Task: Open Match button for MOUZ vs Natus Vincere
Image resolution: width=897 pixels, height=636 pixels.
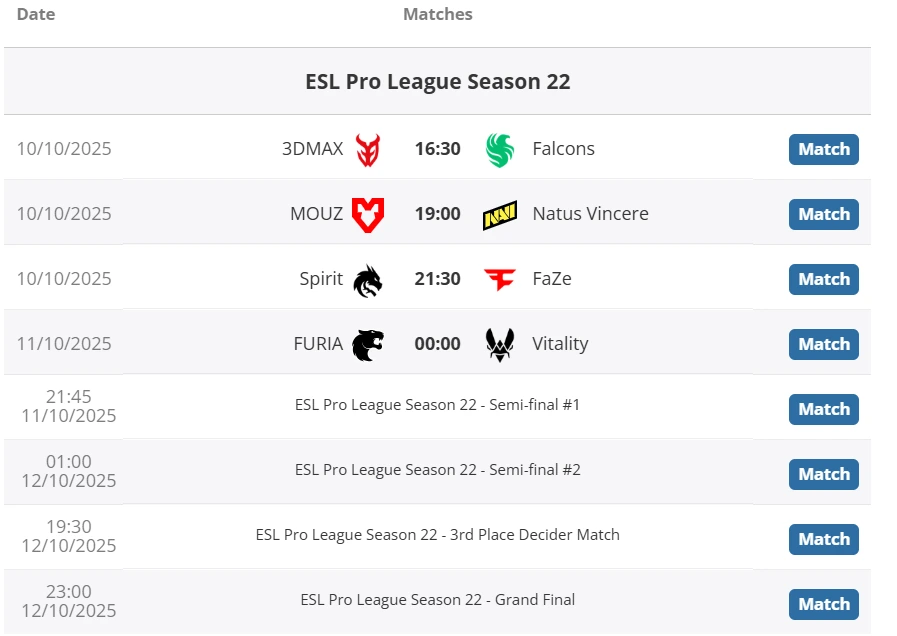Action: [823, 215]
